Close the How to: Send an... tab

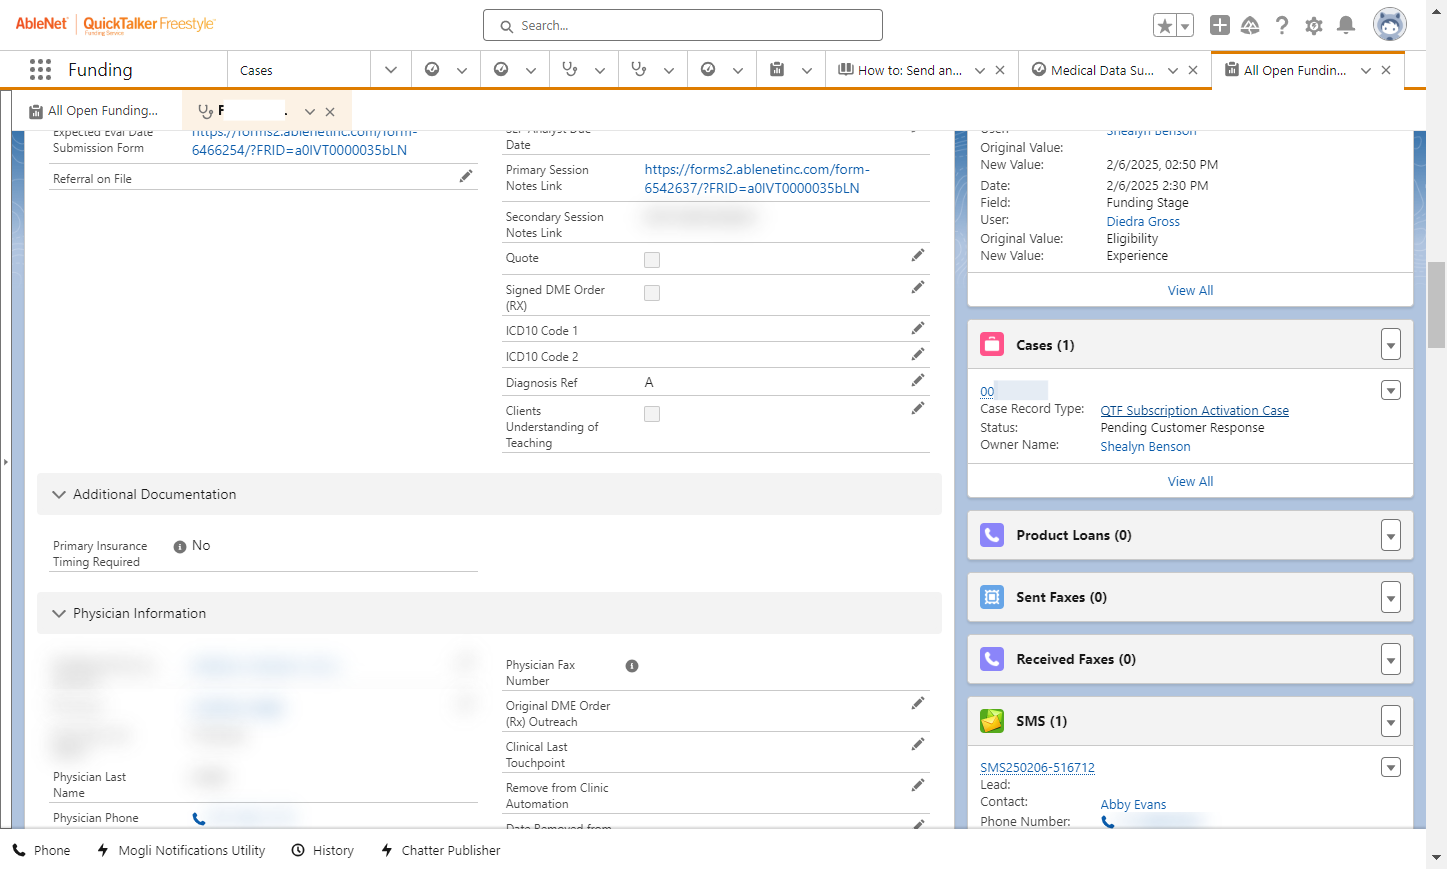click(x=1000, y=70)
